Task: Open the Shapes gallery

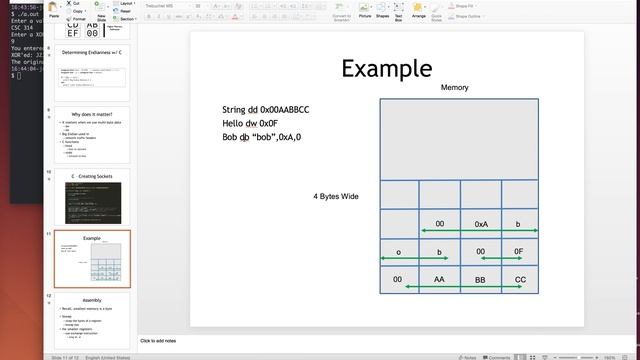Action: (382, 10)
